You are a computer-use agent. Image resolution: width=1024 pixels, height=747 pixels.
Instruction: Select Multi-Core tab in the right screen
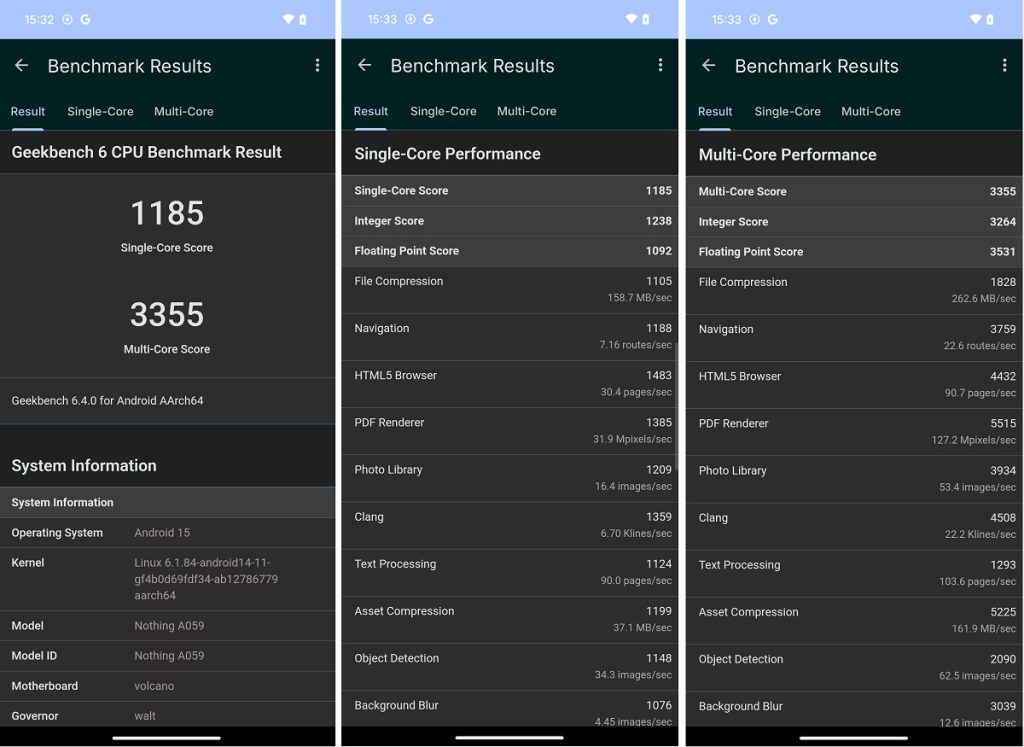pyautogui.click(x=871, y=112)
